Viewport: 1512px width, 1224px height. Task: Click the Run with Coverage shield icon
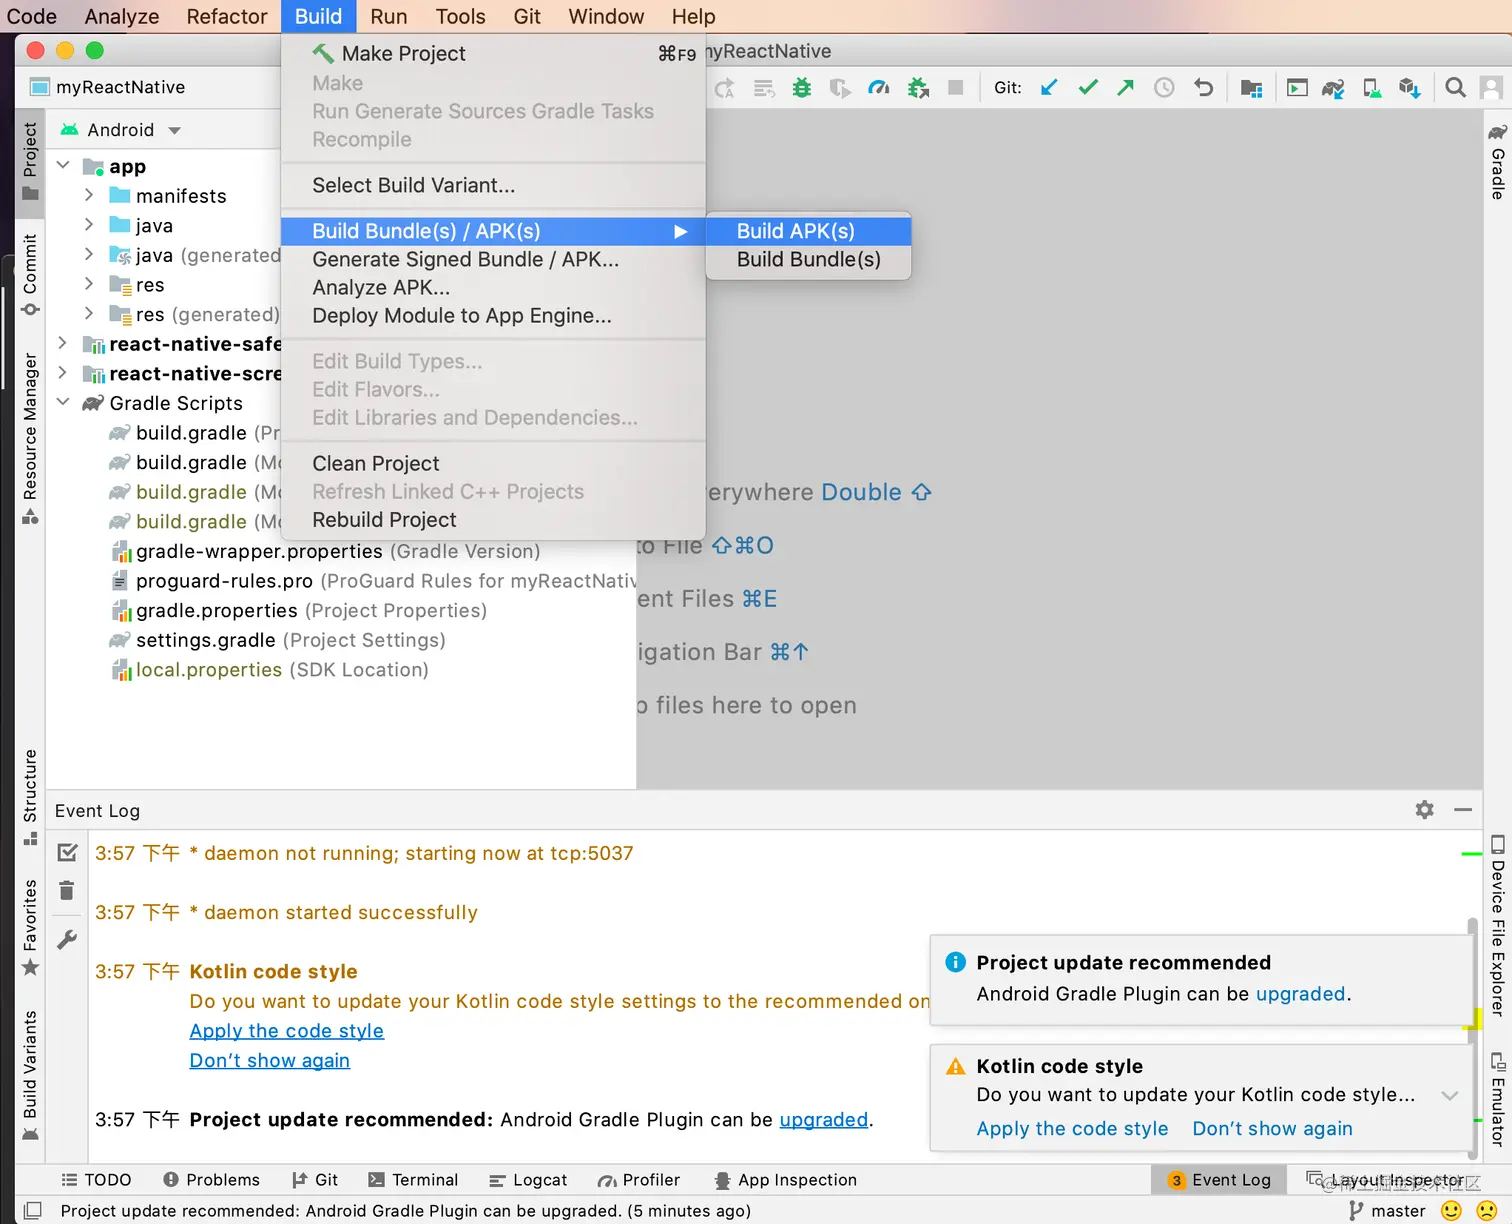point(840,88)
